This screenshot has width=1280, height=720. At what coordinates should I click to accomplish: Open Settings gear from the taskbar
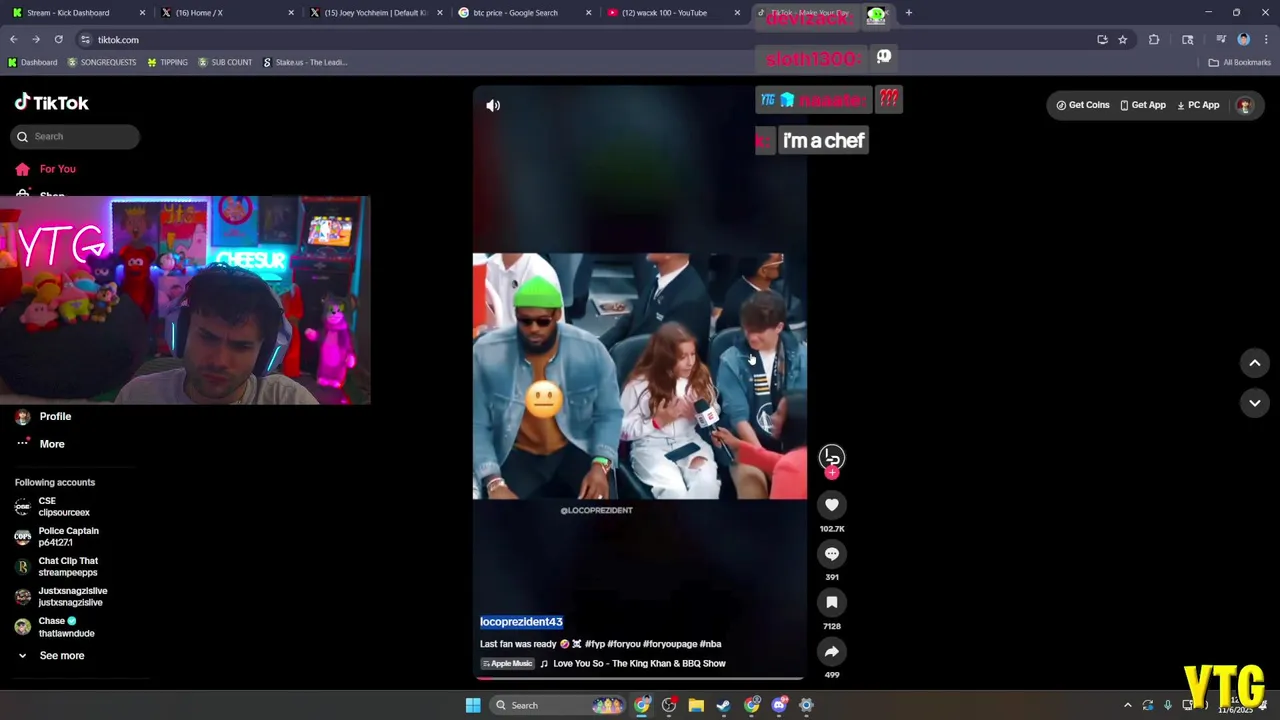coord(806,706)
